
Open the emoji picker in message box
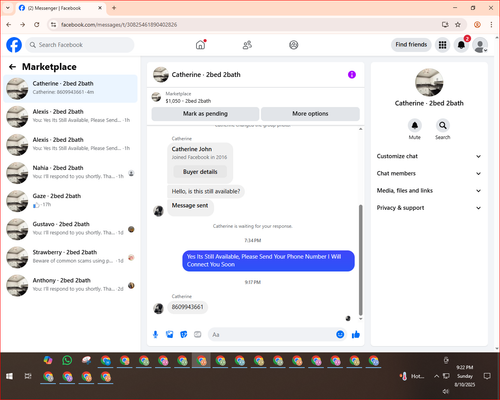click(x=340, y=334)
